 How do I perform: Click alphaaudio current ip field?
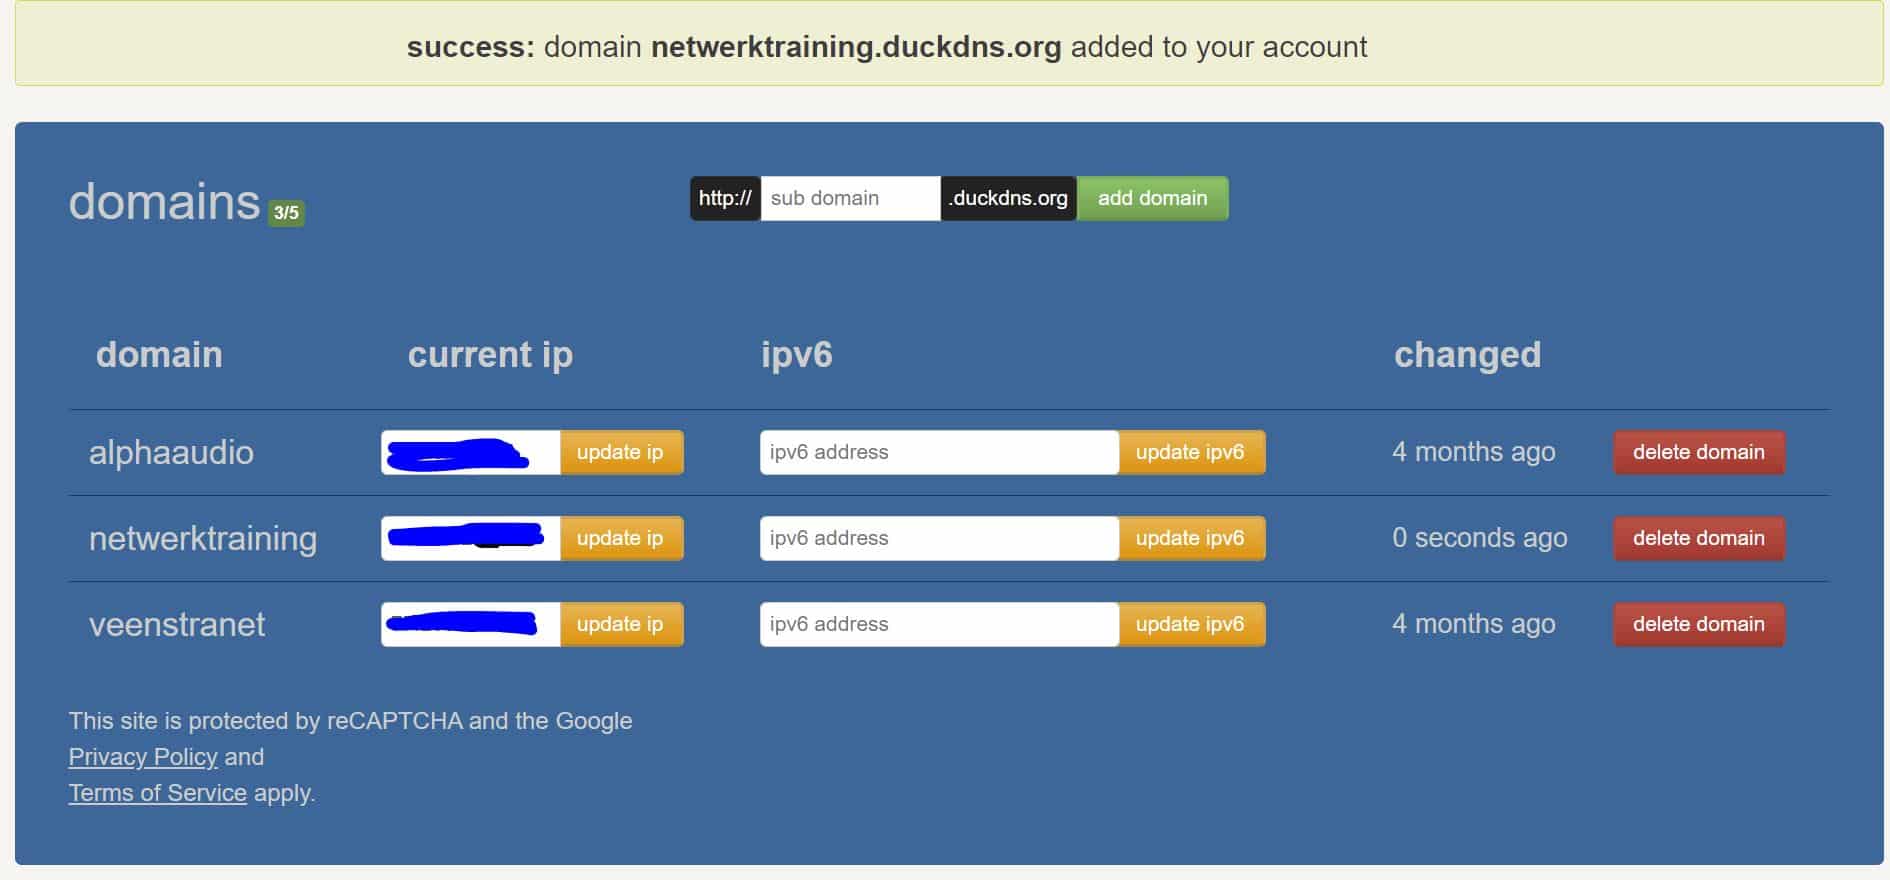click(470, 452)
